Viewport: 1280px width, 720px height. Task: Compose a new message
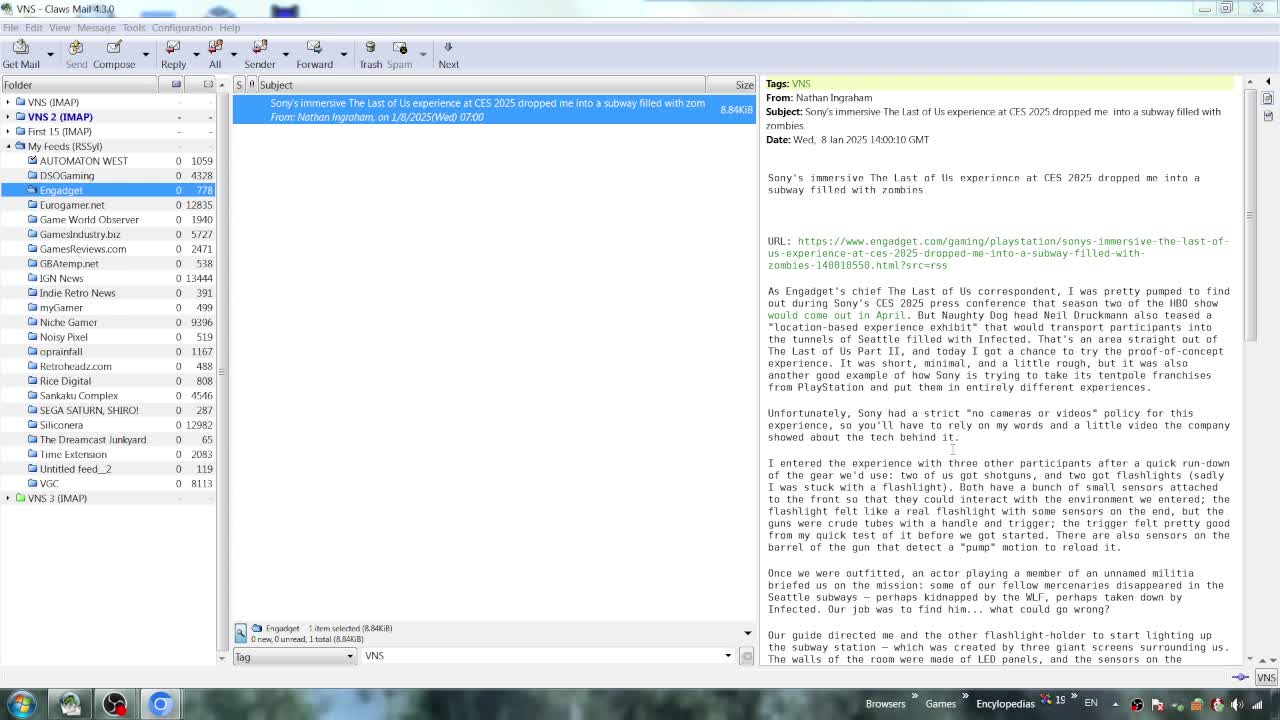coord(114,55)
